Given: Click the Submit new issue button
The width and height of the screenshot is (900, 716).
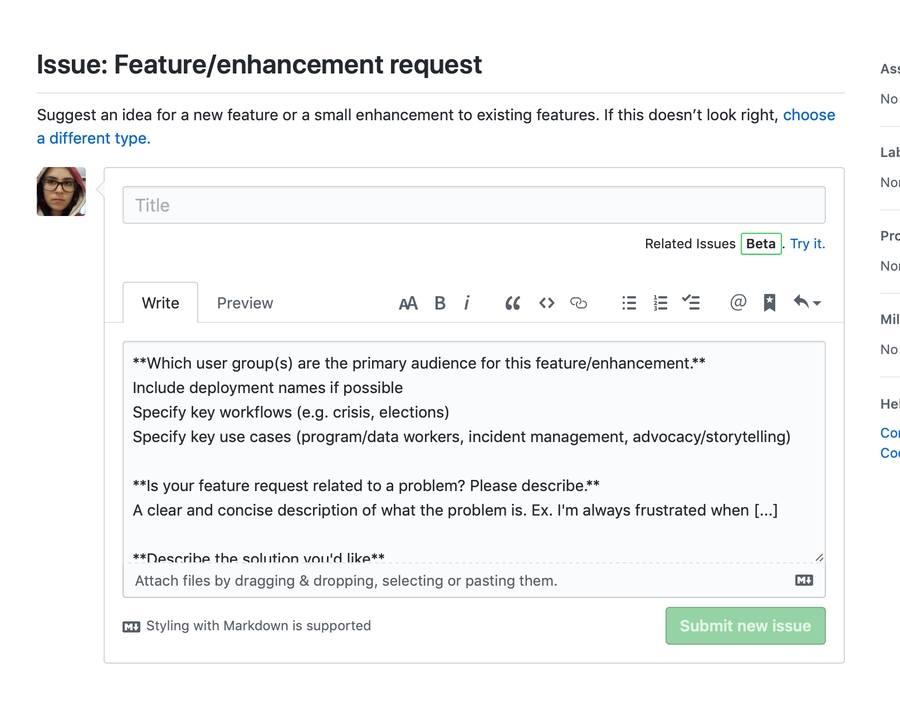Looking at the screenshot, I should 745,625.
